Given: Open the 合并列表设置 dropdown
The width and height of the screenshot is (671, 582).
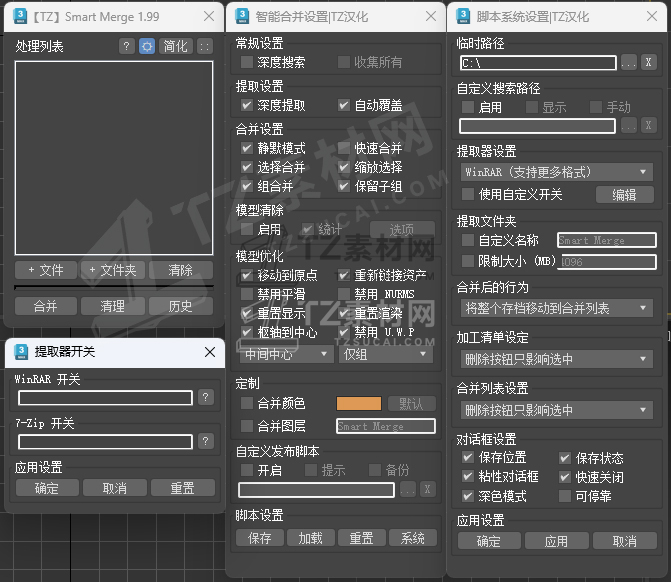Looking at the screenshot, I should [x=557, y=410].
